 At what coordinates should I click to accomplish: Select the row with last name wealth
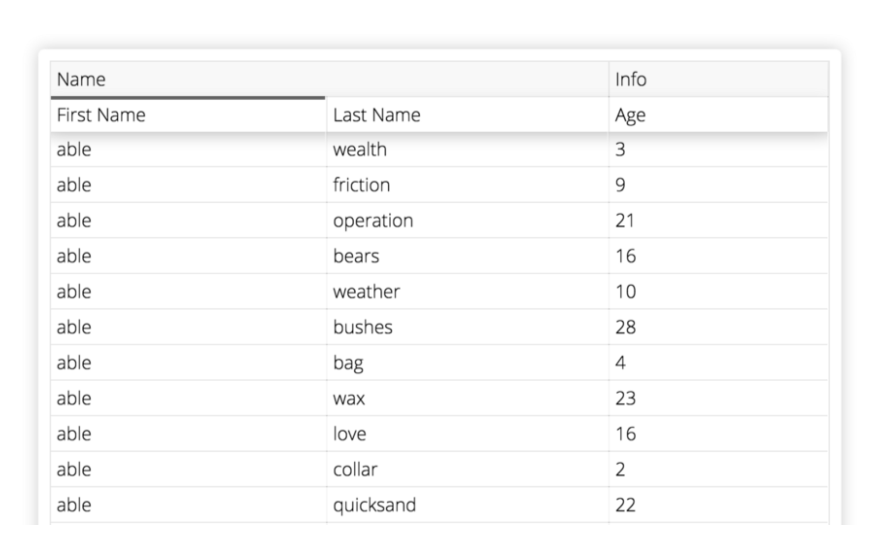439,149
